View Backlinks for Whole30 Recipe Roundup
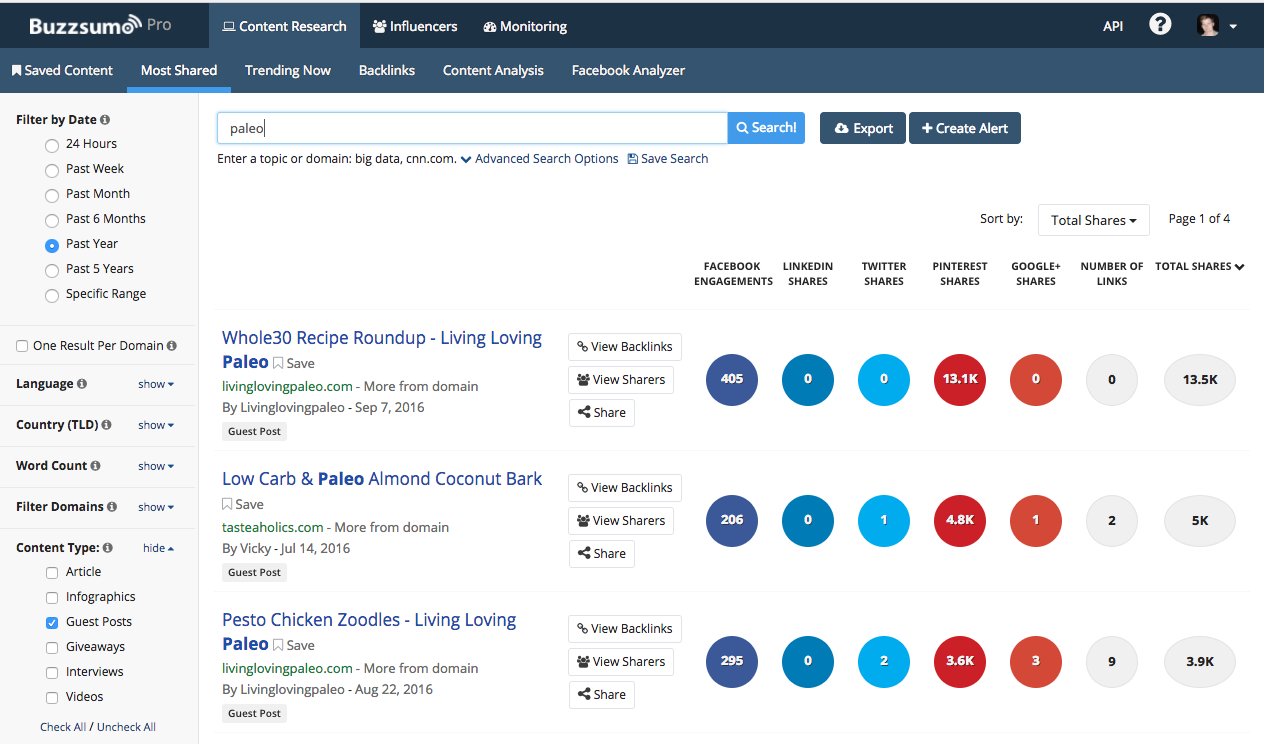The width and height of the screenshot is (1264, 744). [625, 347]
